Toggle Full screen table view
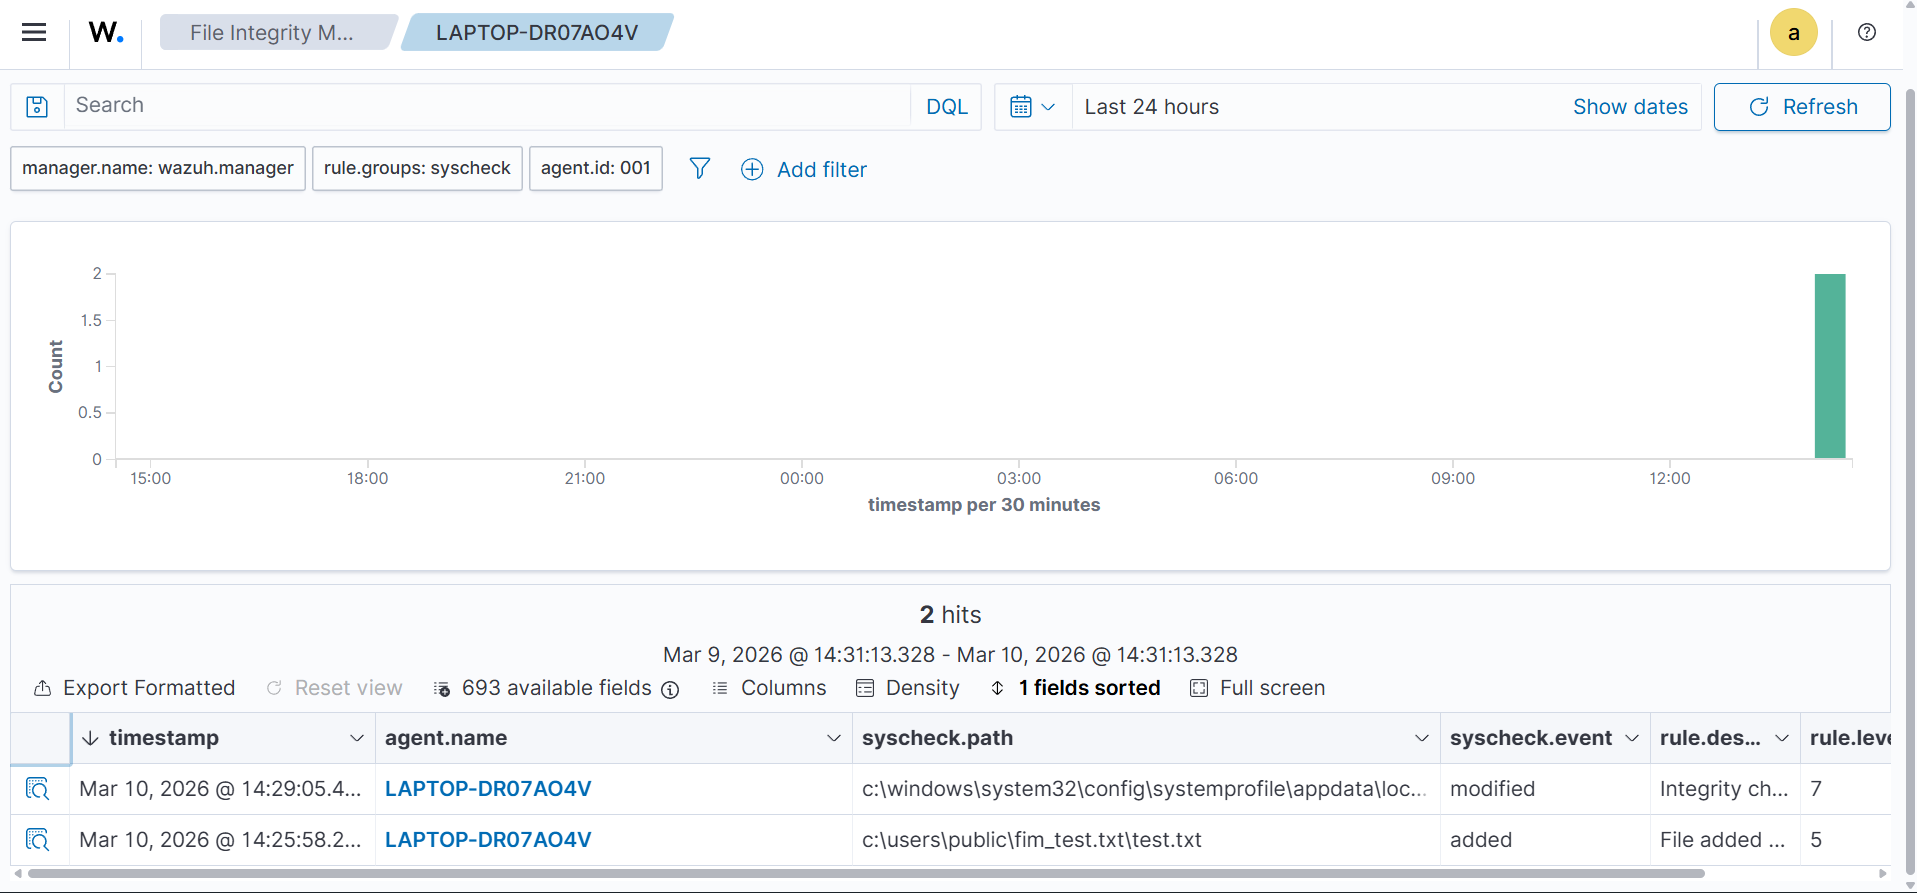This screenshot has width=1917, height=893. [1257, 688]
